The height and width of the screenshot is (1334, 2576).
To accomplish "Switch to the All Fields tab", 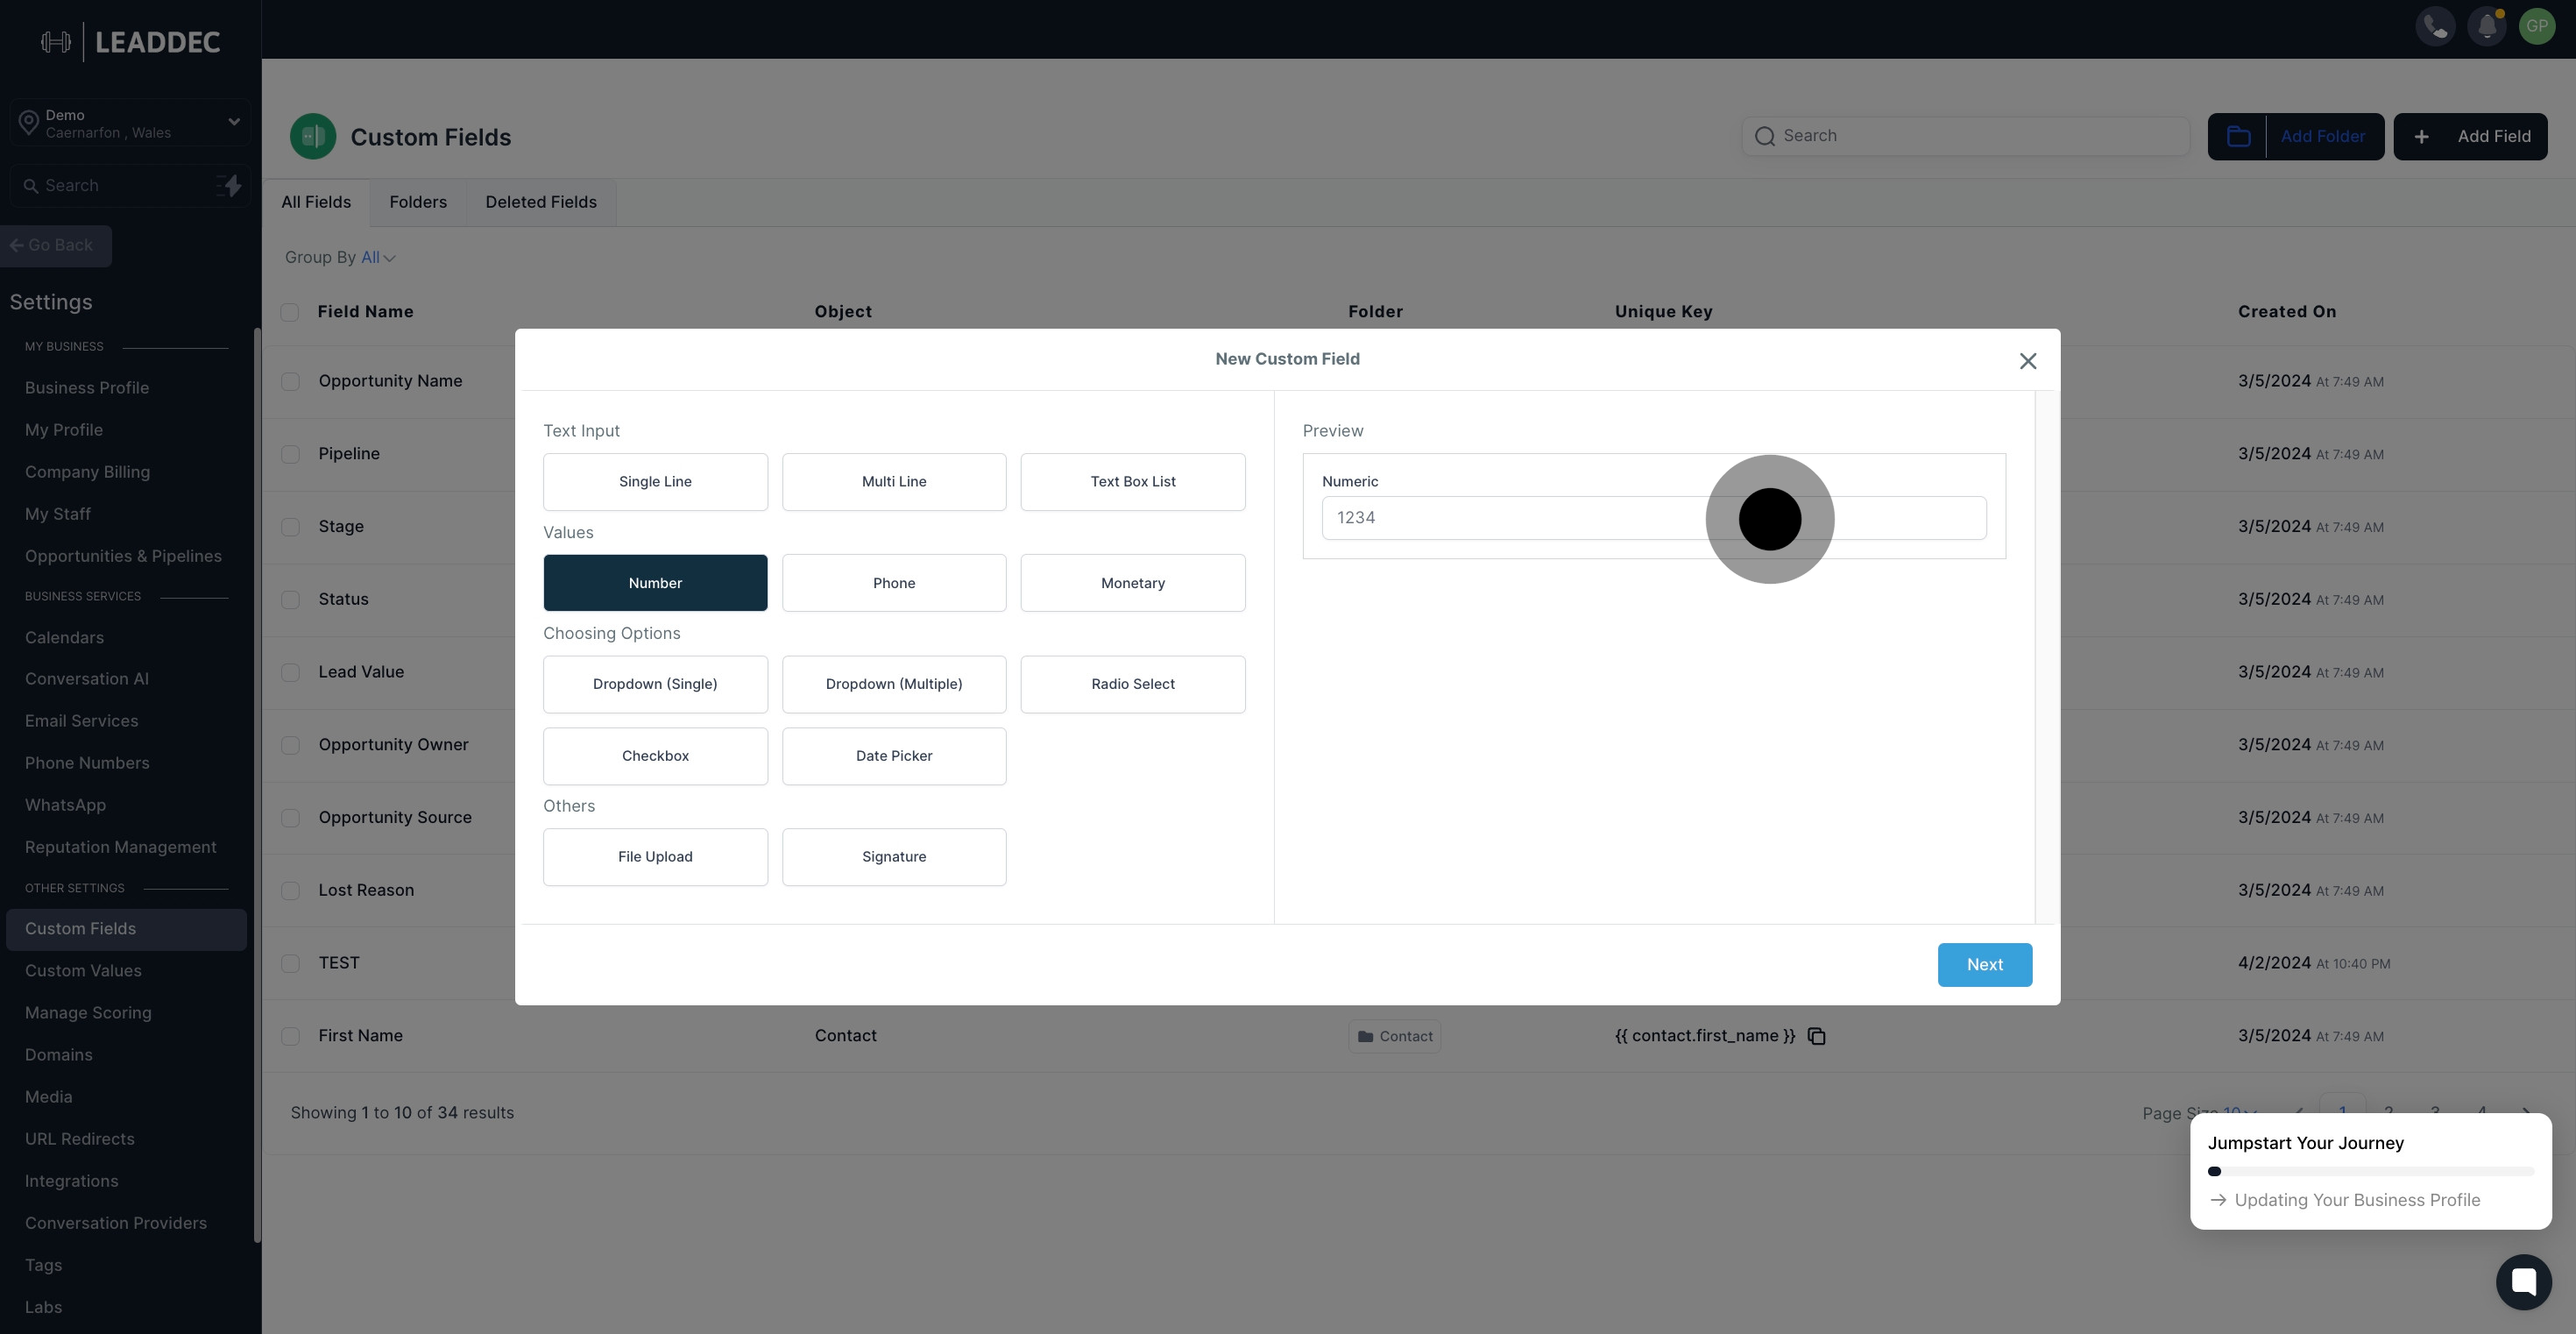I will click(x=316, y=203).
